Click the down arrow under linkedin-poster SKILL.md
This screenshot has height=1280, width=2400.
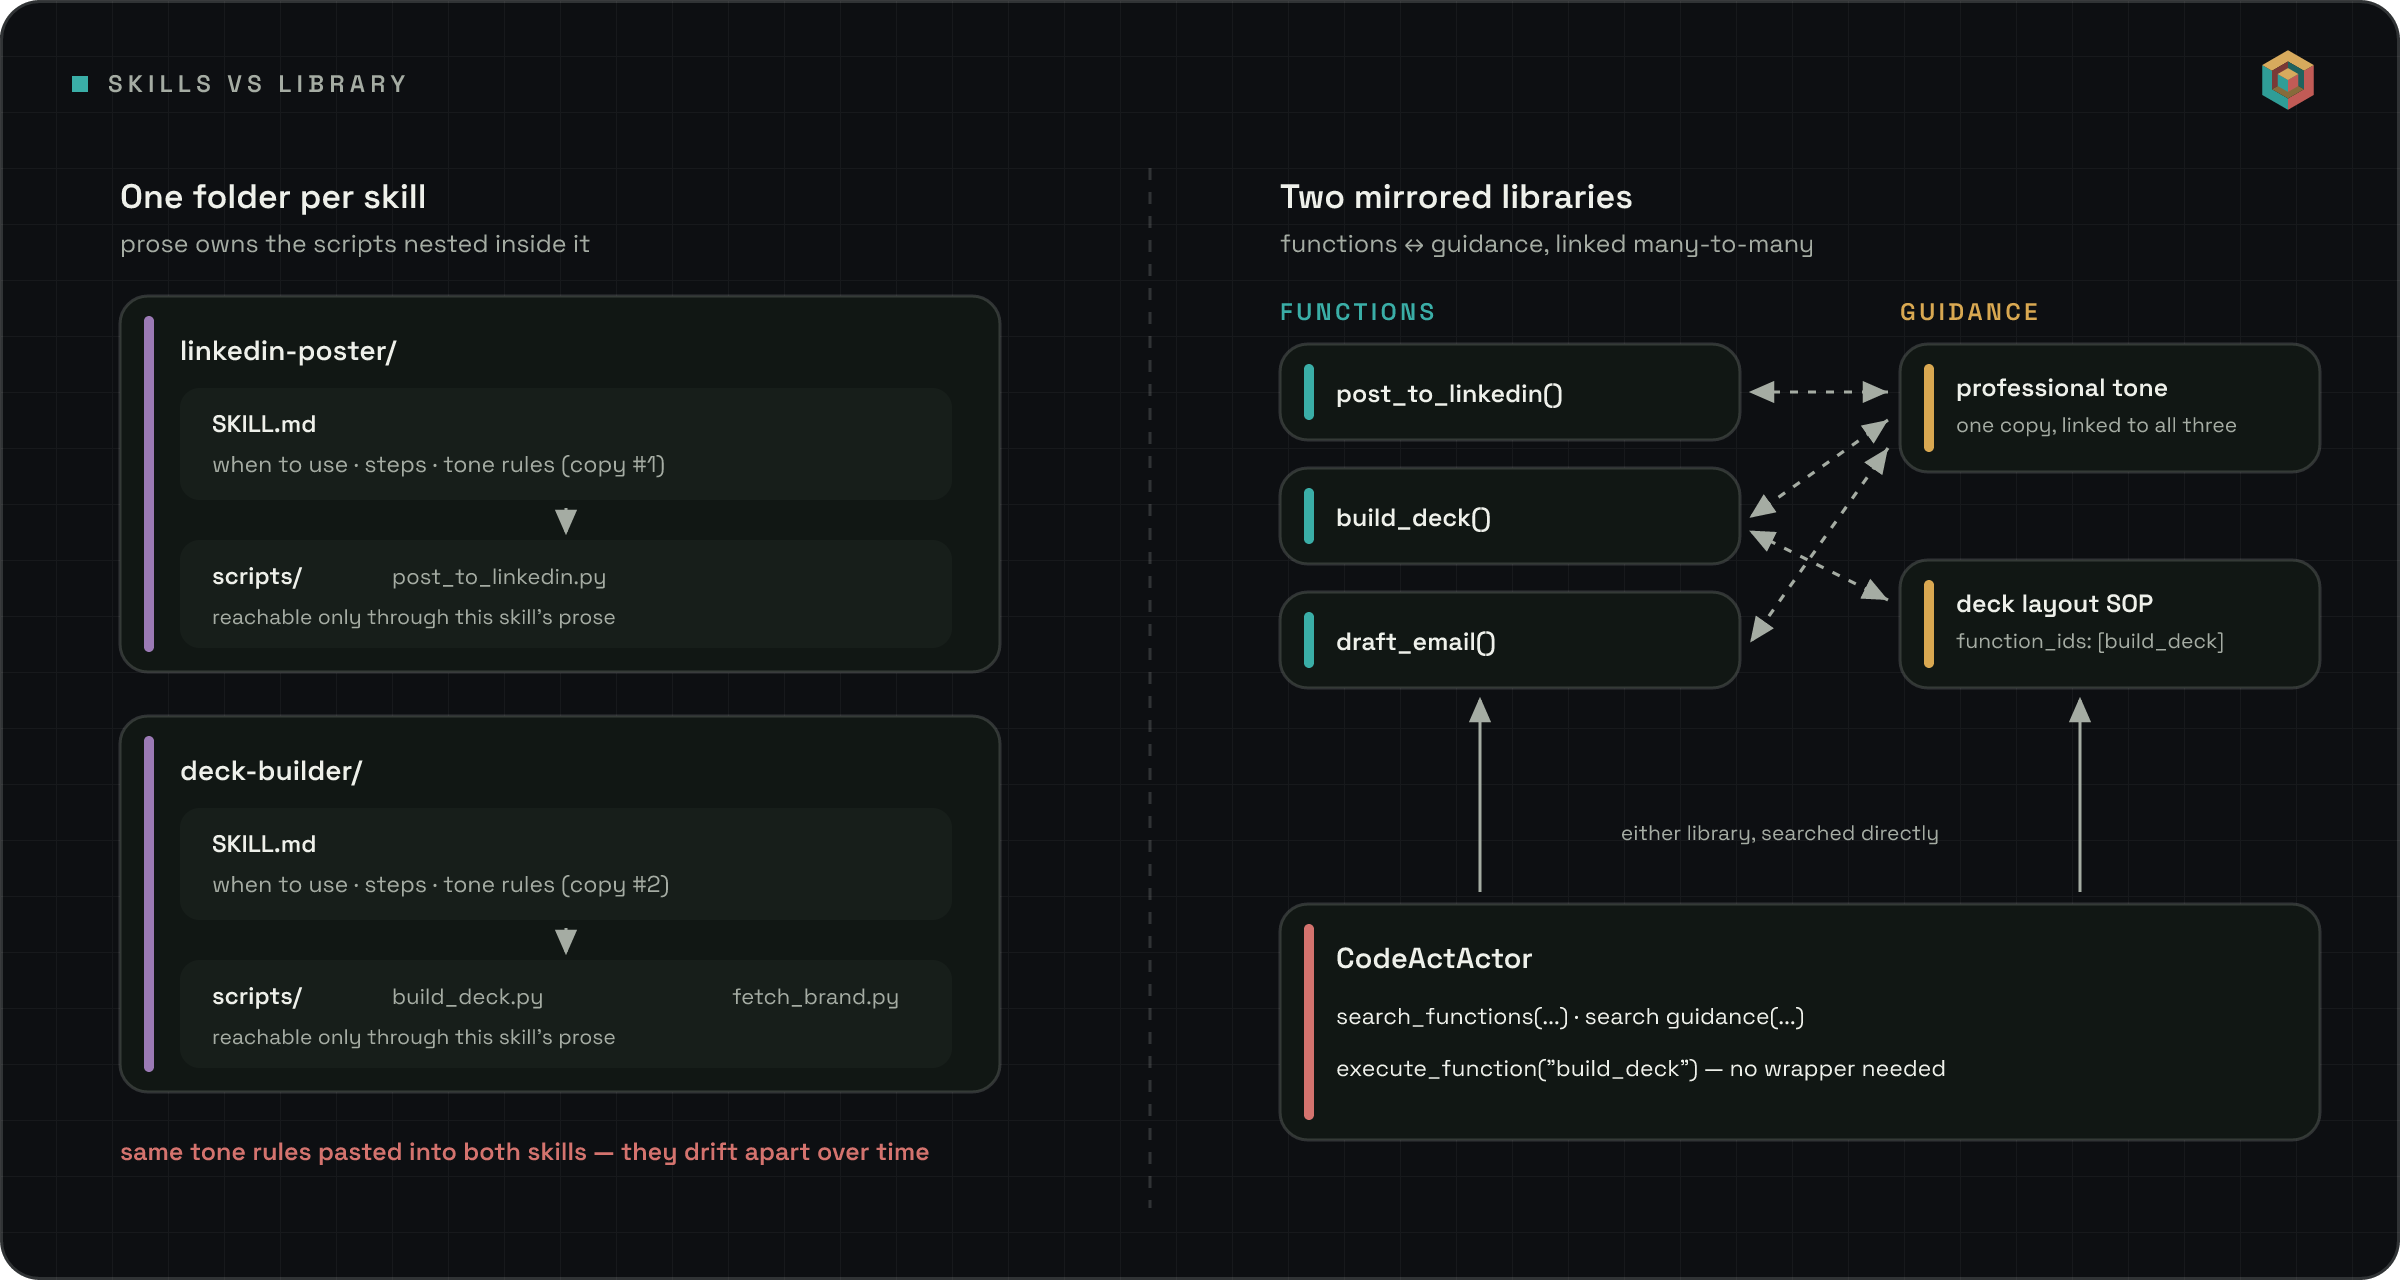(x=566, y=521)
